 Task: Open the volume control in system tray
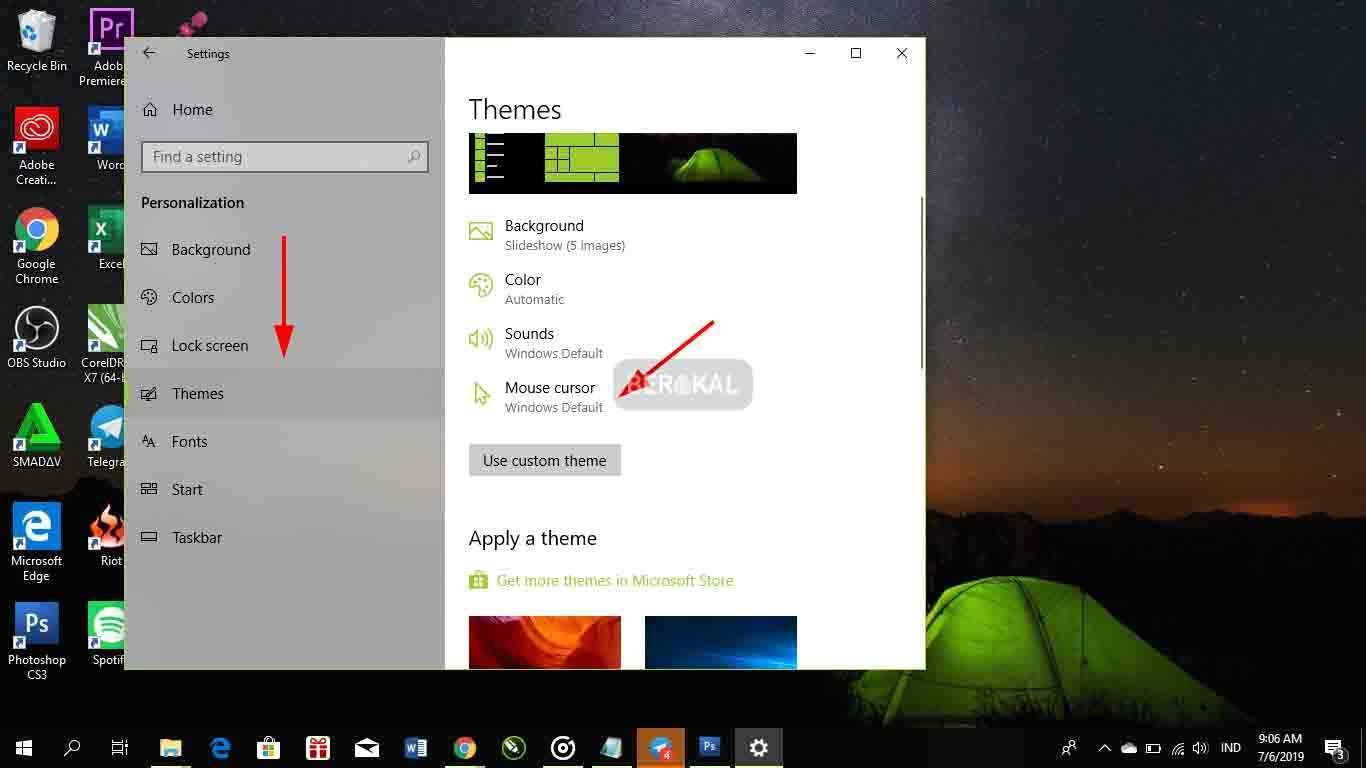tap(1201, 747)
